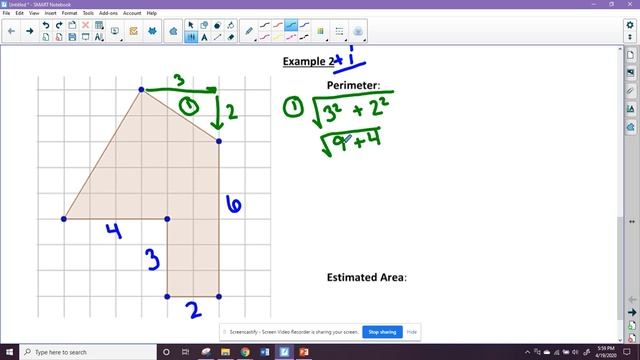
Task: Open the Page Sorter side tab
Action: pos(631,55)
